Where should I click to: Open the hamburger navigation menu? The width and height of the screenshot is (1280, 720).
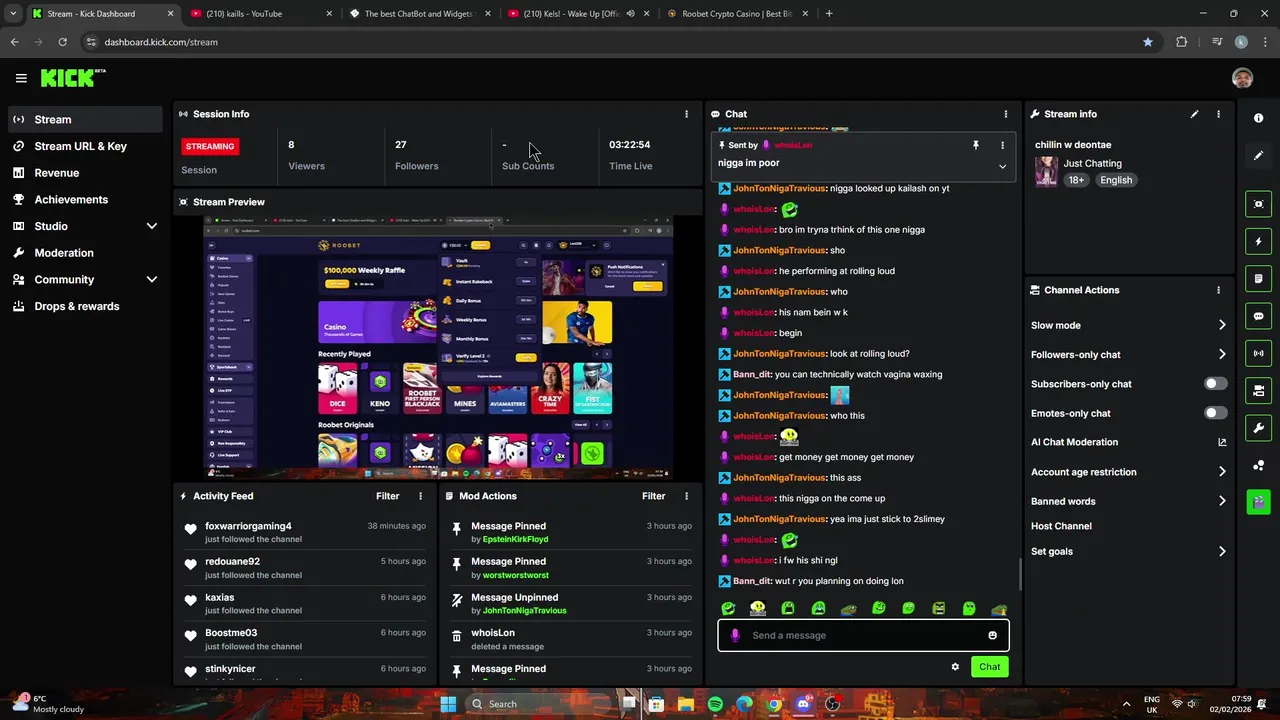21,78
